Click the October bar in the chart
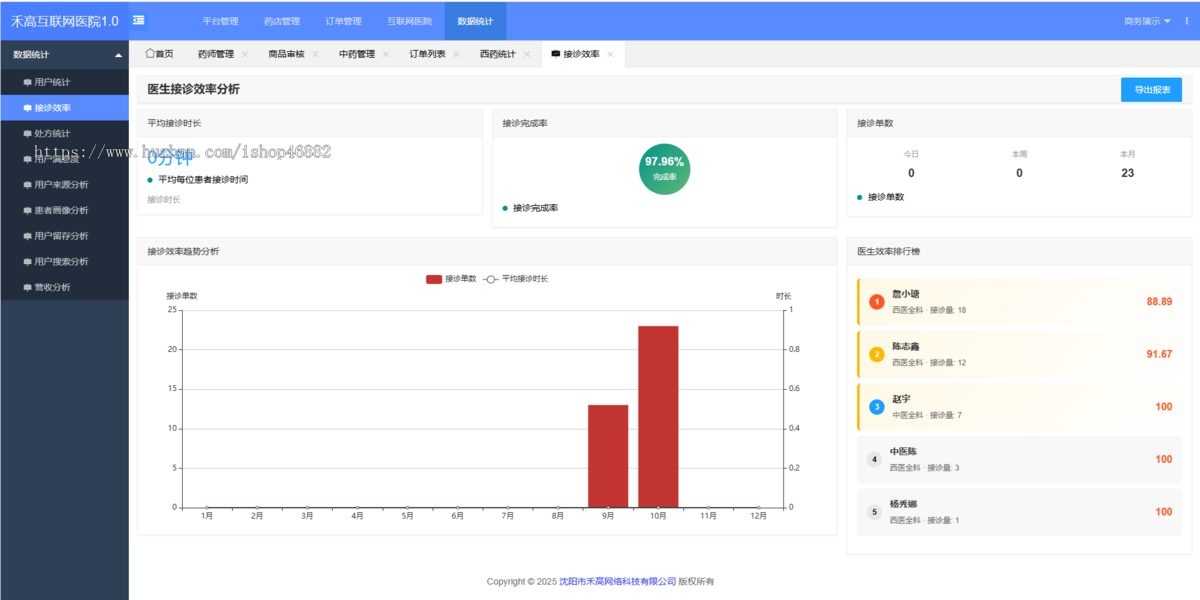The width and height of the screenshot is (1200, 600). click(x=658, y=416)
